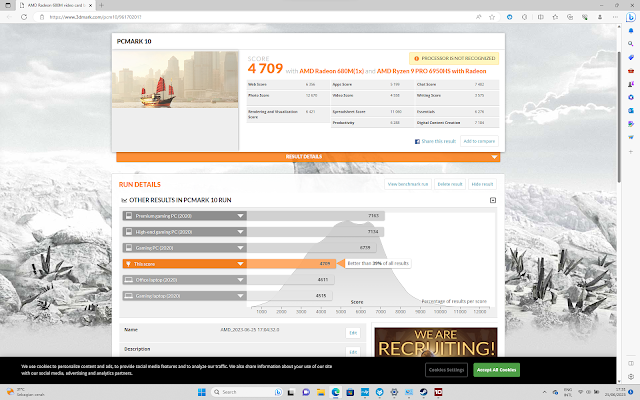
Task: Collapse the Other Results in PCMark 10 section
Action: point(493,200)
